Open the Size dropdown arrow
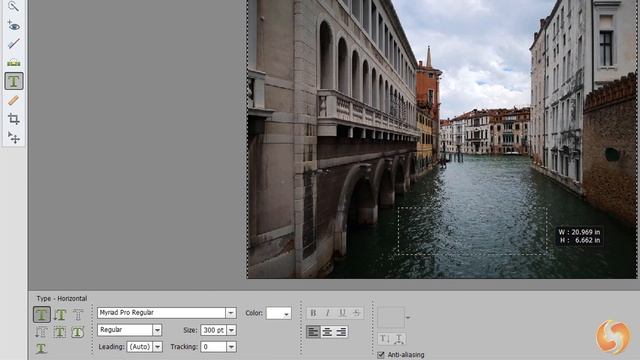This screenshot has height=360, width=640. 231,330
